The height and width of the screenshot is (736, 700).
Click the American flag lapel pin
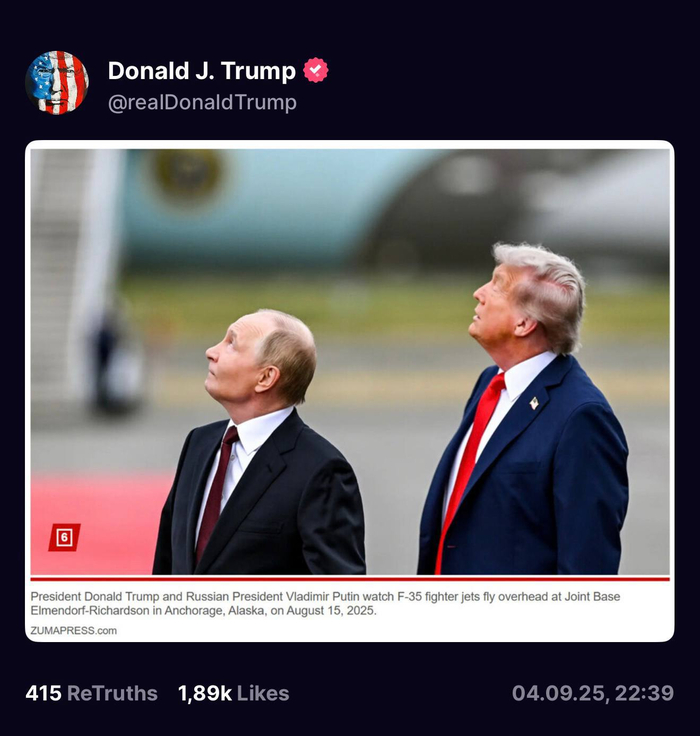534,403
